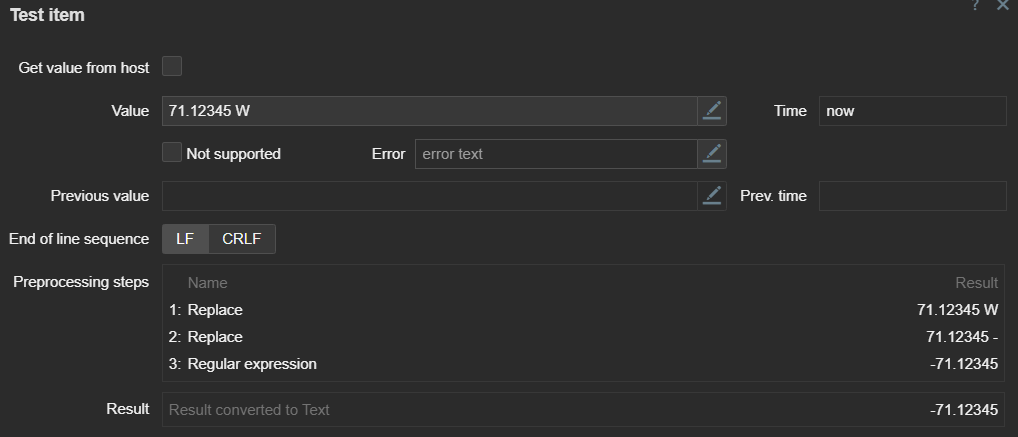Open the multiline editor for Previous value
1018x437 pixels.
pyautogui.click(x=712, y=196)
